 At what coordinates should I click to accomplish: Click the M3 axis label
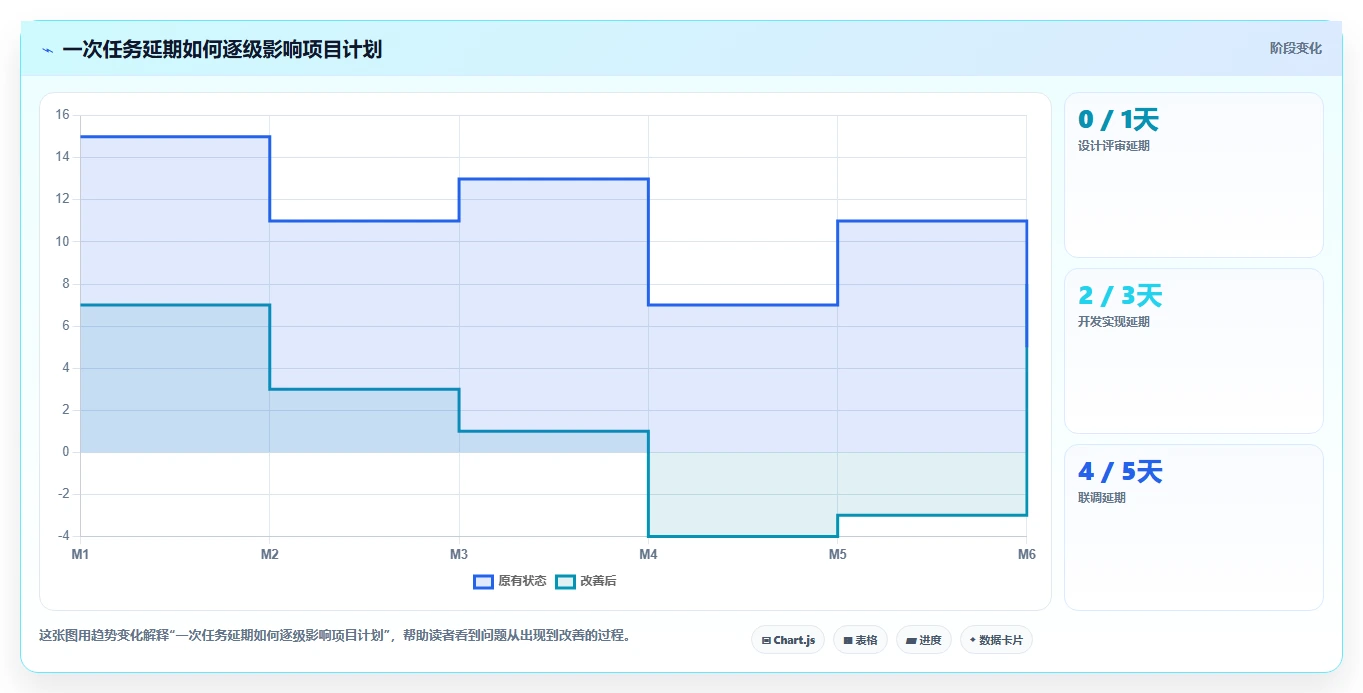tap(459, 554)
